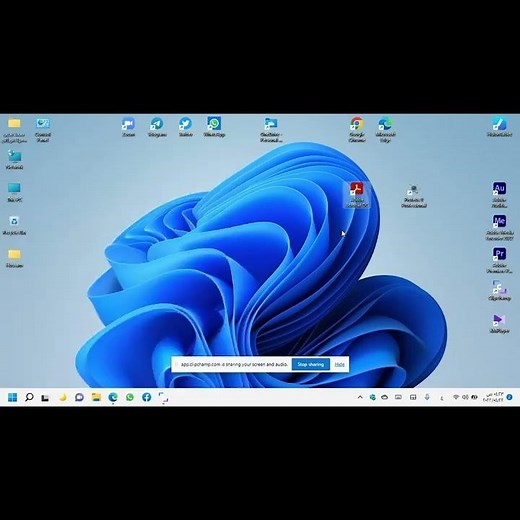Open the Twitter desktop shortcut
Image resolution: width=520 pixels, height=520 pixels.
pyautogui.click(x=185, y=127)
